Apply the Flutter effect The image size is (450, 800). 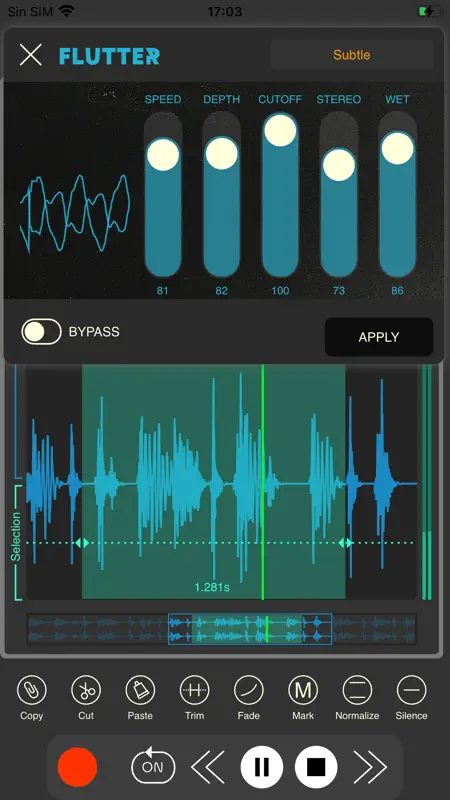(x=379, y=337)
